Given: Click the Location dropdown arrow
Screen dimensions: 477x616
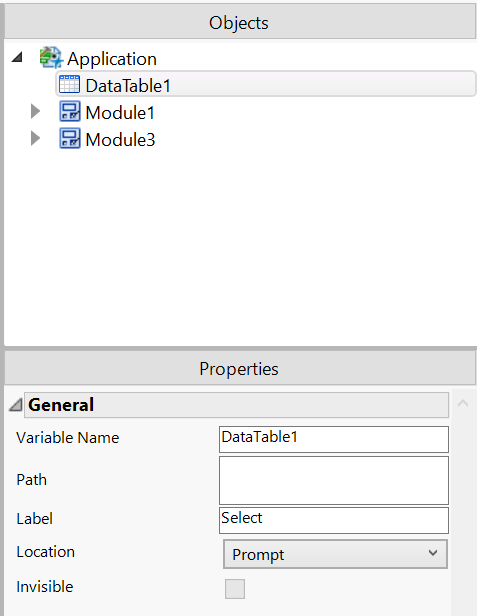Looking at the screenshot, I should pos(433,553).
